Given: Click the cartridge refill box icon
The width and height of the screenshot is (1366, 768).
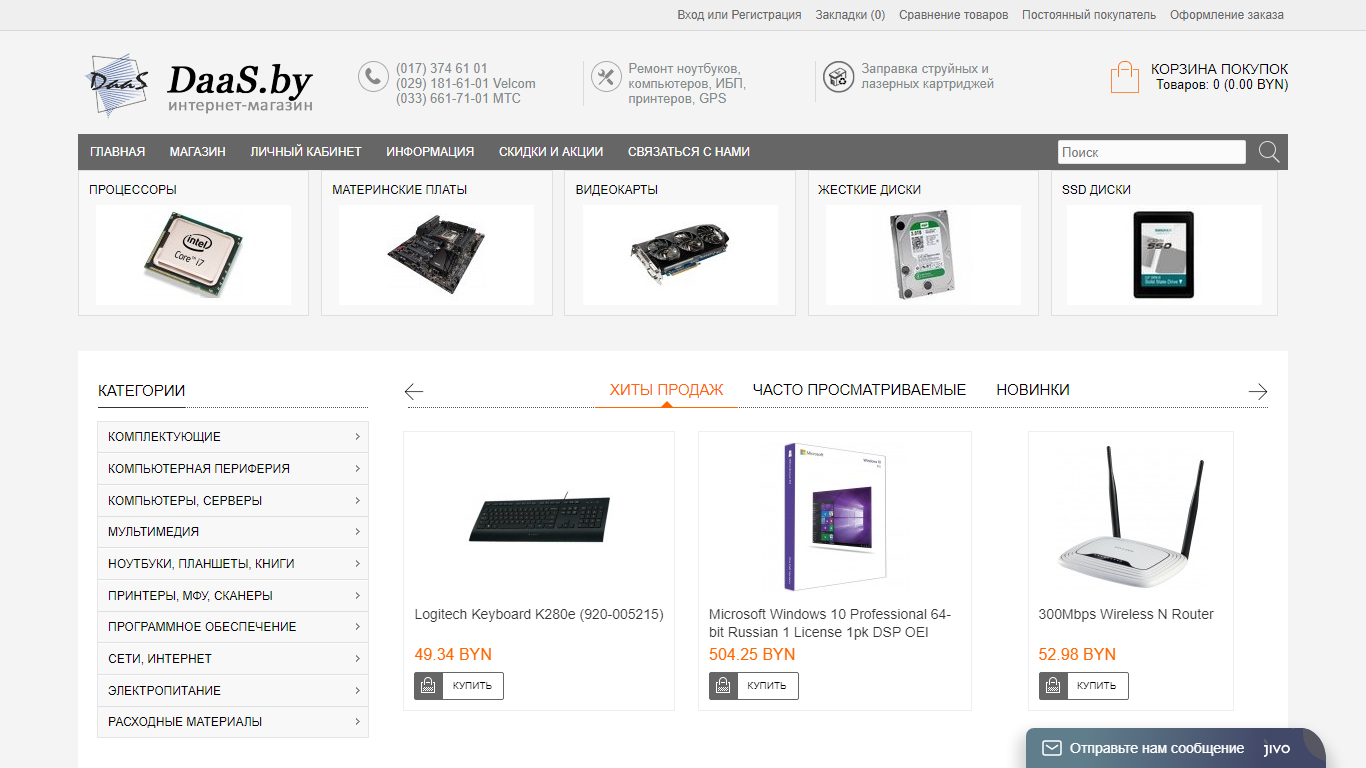Looking at the screenshot, I should pyautogui.click(x=838, y=77).
